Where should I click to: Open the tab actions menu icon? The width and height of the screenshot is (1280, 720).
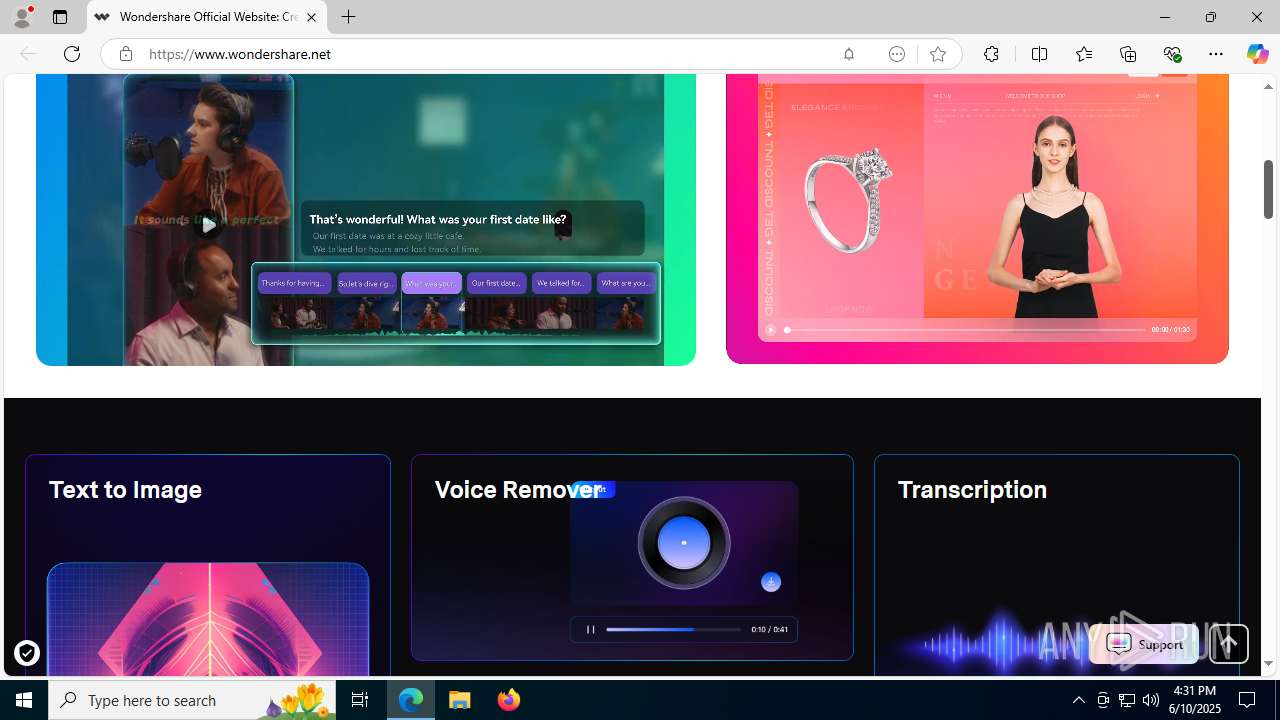point(60,17)
